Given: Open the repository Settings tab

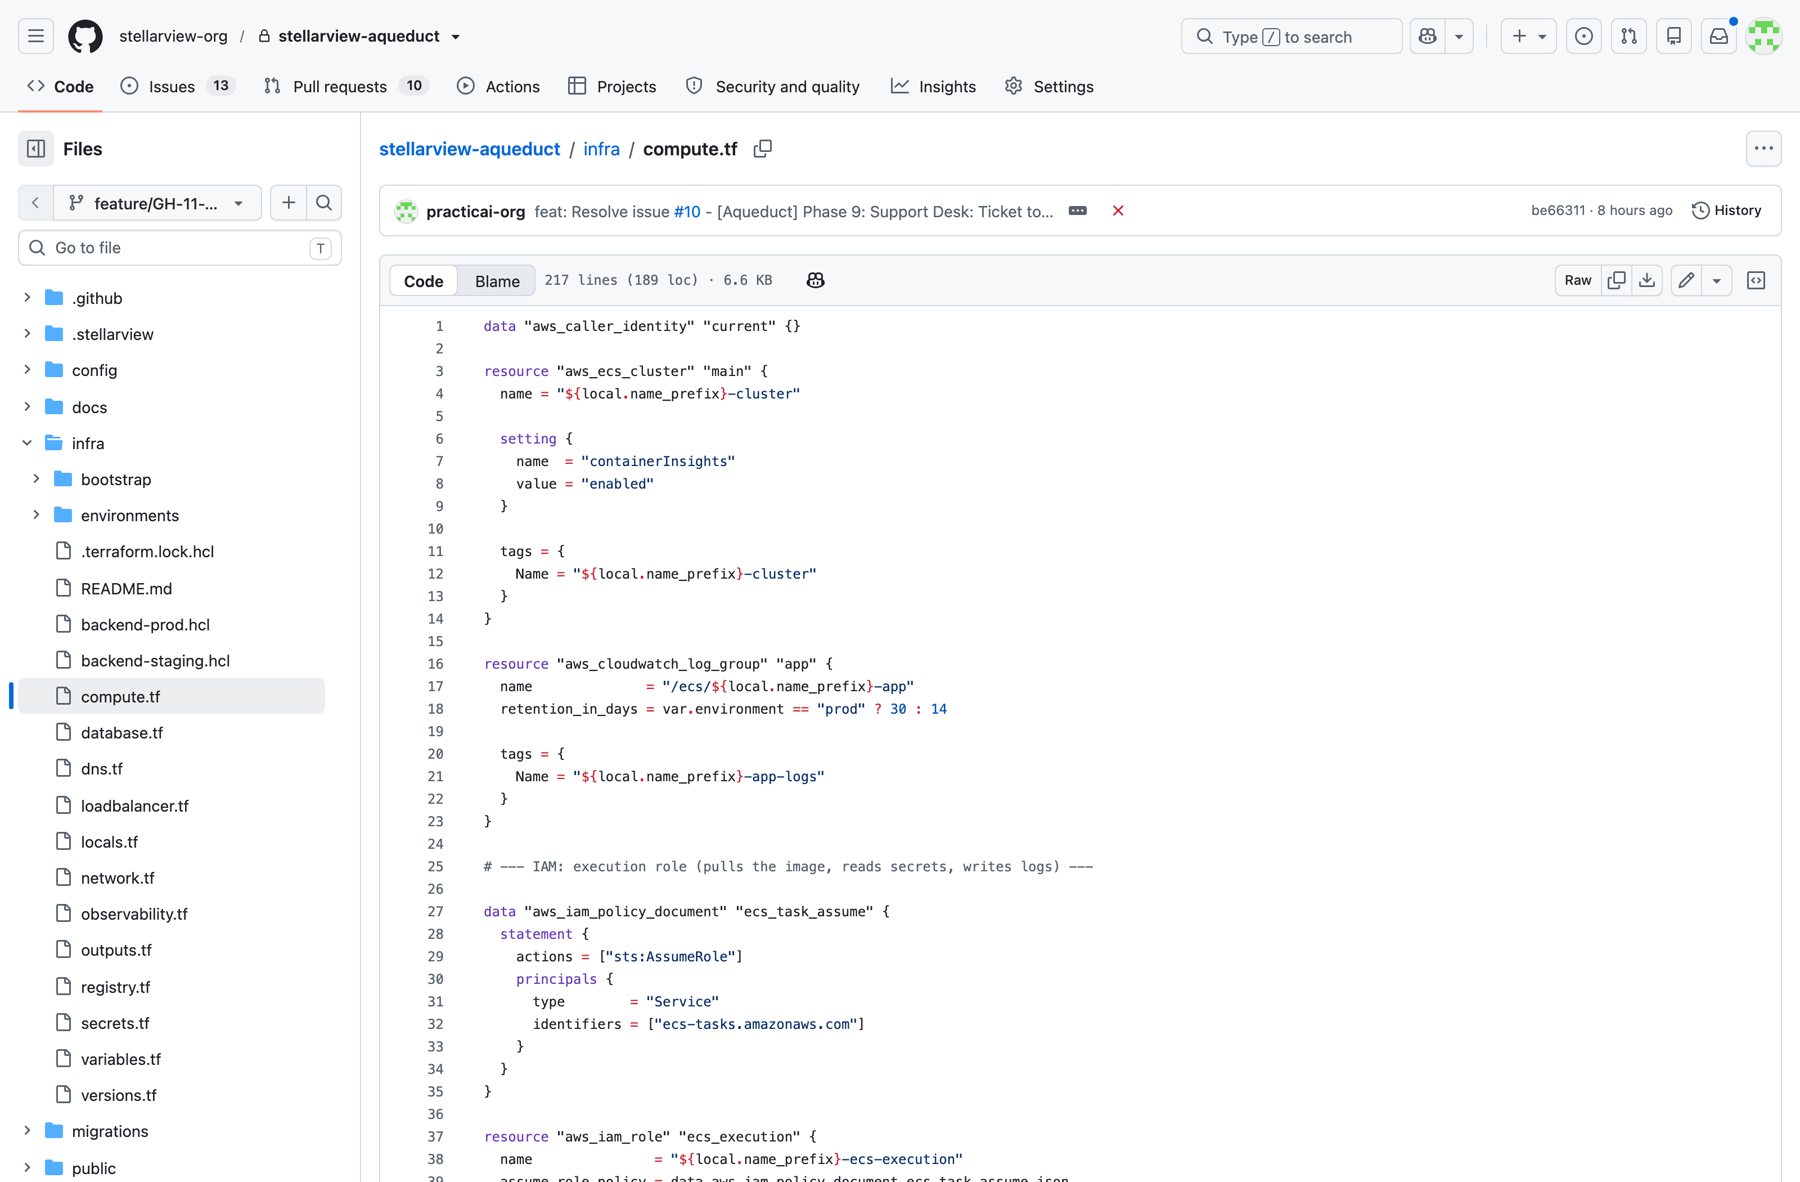Looking at the screenshot, I should (x=1049, y=87).
